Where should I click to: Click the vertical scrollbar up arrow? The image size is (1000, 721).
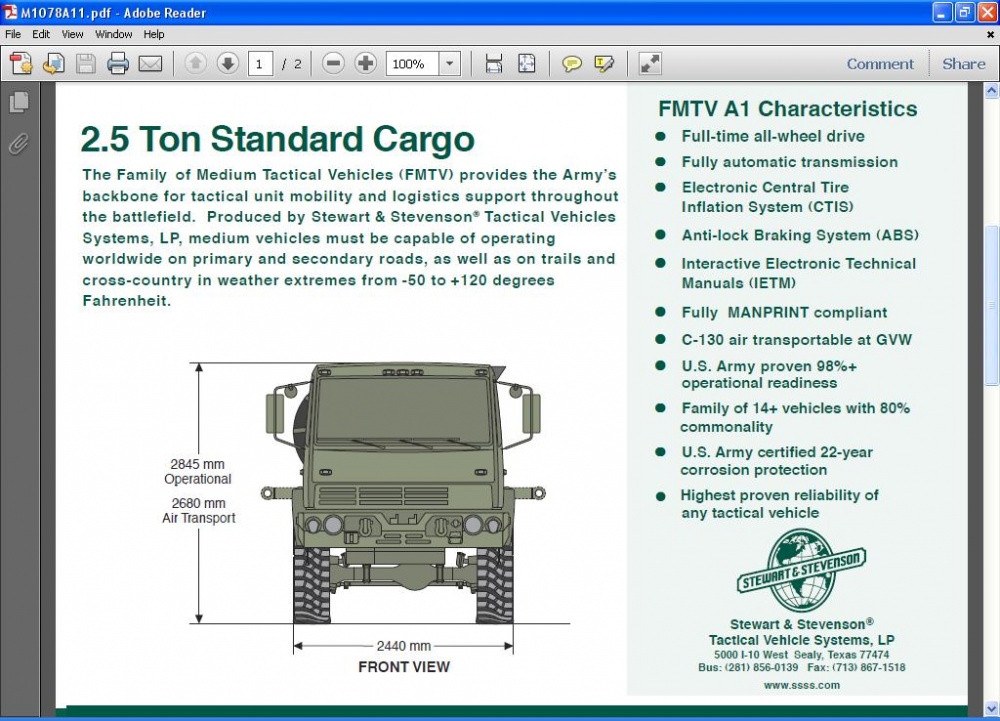coord(992,91)
